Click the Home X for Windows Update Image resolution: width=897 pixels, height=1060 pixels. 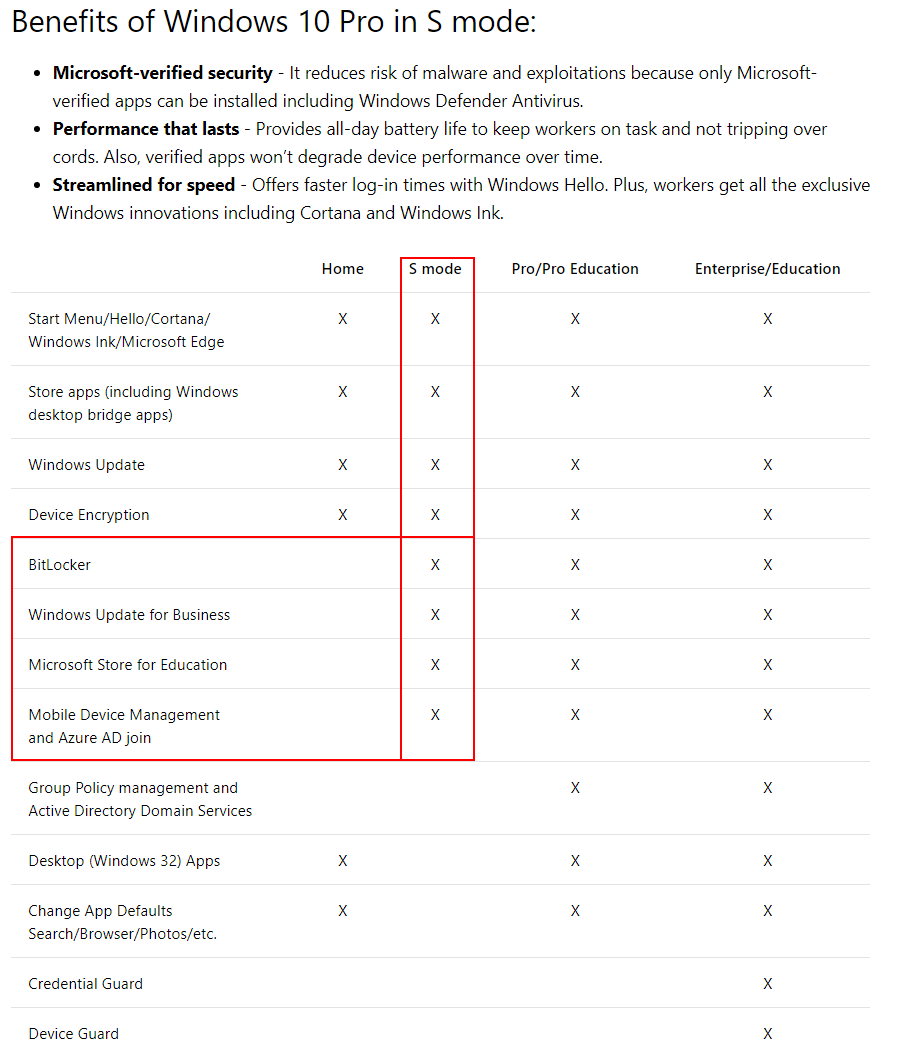tap(343, 465)
